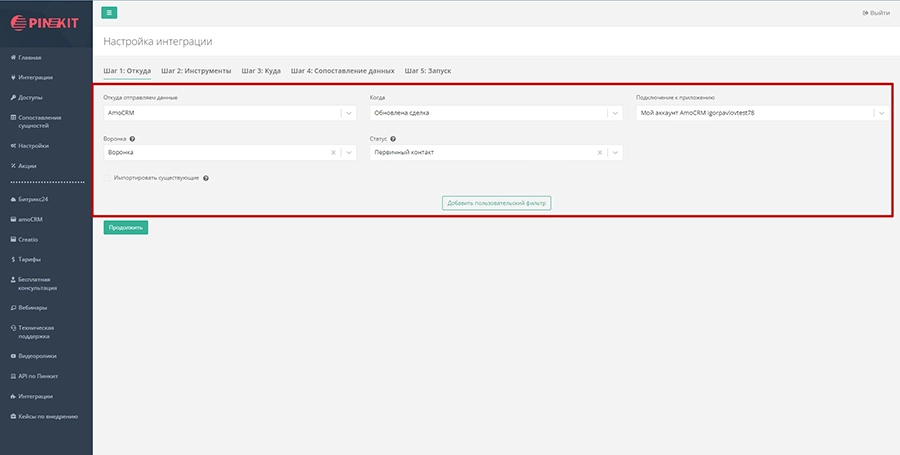Enable the Импортировать существующие checkbox
The width and height of the screenshot is (900, 455).
(107, 178)
